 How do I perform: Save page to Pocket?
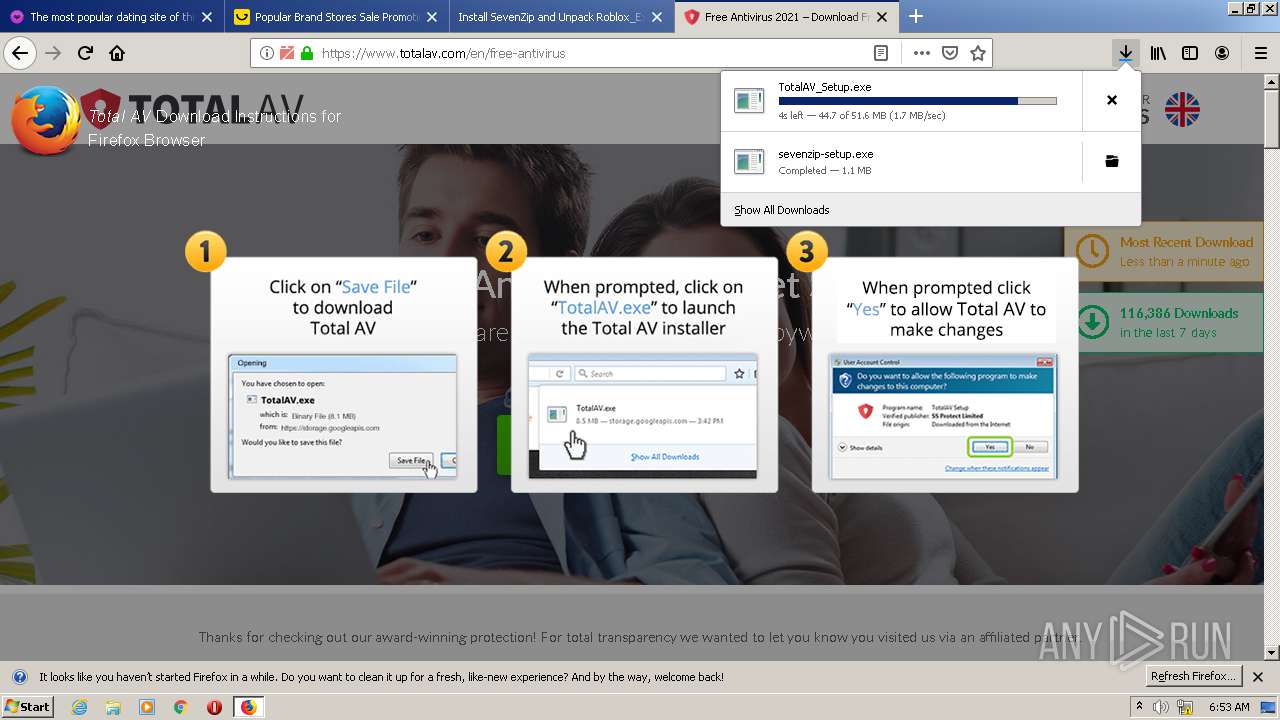coord(950,53)
